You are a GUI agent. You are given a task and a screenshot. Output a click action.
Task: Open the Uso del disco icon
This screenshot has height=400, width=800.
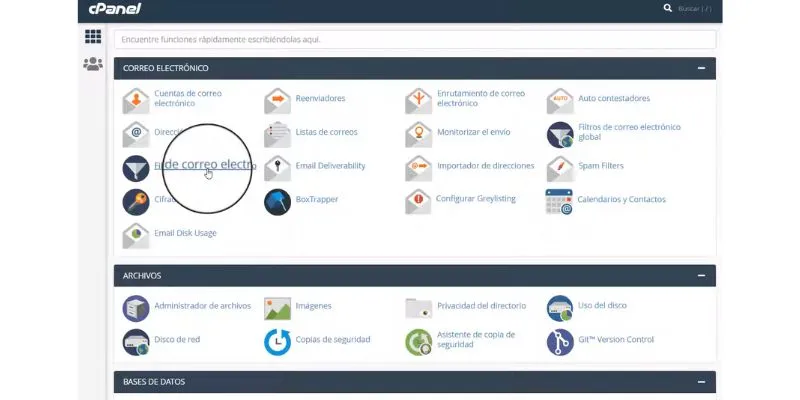tap(560, 308)
